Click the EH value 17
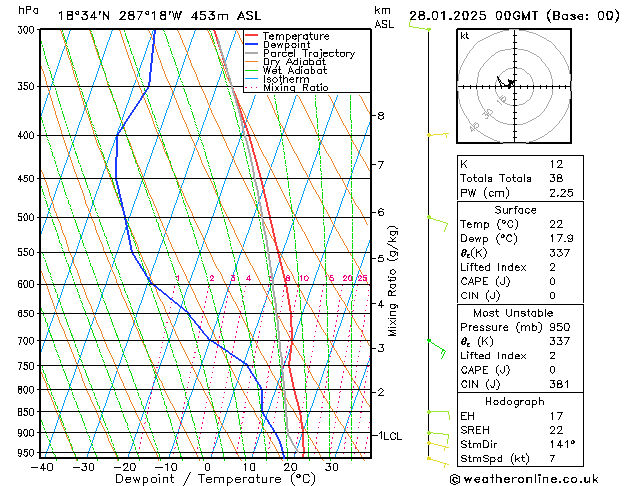Viewport: 629px width, 486px height. (x=556, y=416)
